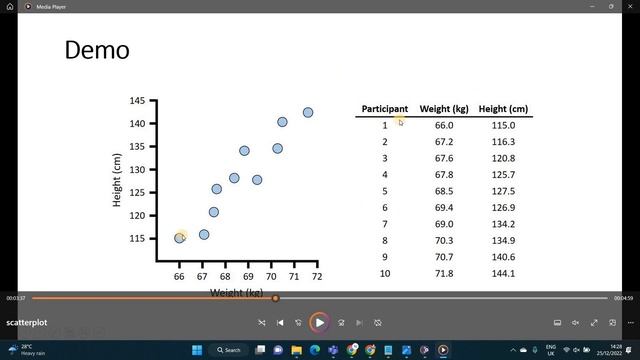Image resolution: width=640 pixels, height=360 pixels.
Task: Open Task View from the taskbar
Action: tap(260, 350)
